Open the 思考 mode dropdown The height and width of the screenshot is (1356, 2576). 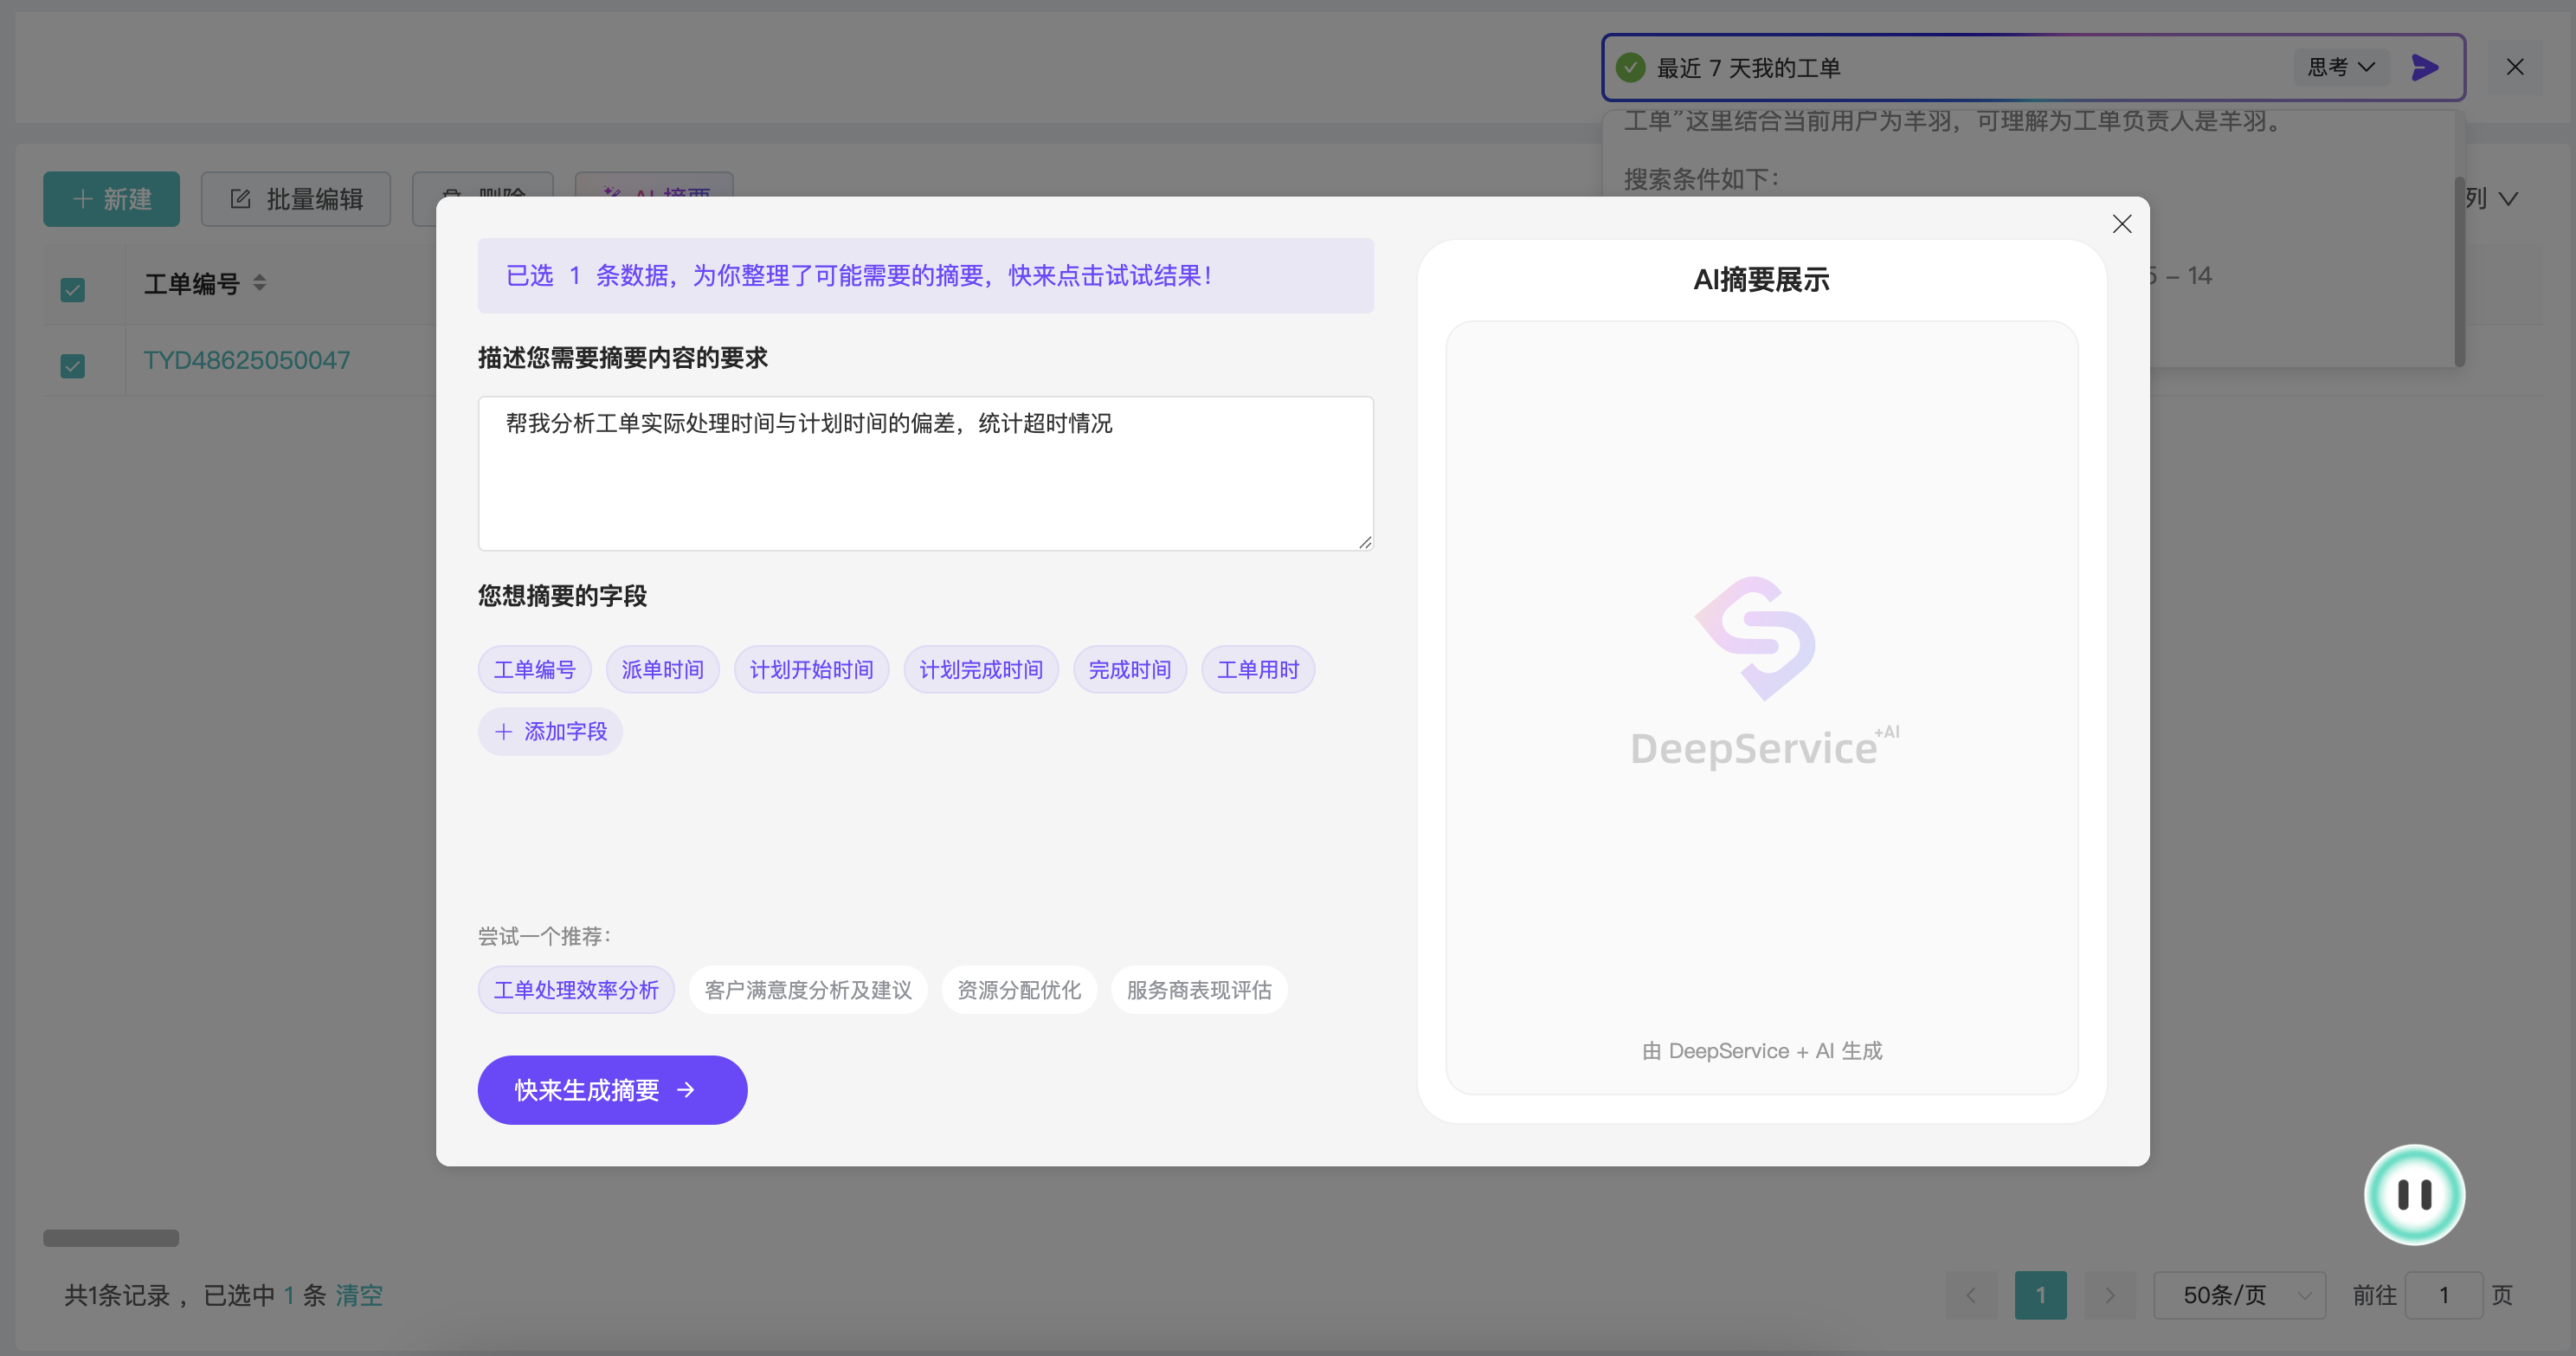(x=2341, y=67)
